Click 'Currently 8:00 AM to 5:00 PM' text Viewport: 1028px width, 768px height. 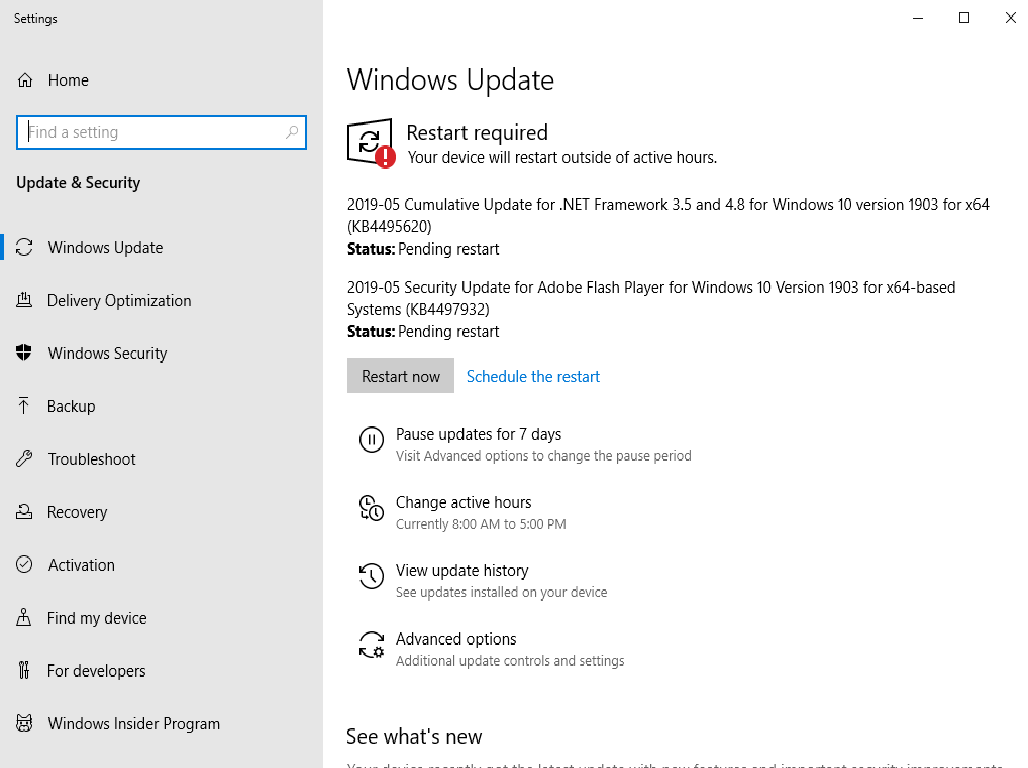click(x=481, y=524)
